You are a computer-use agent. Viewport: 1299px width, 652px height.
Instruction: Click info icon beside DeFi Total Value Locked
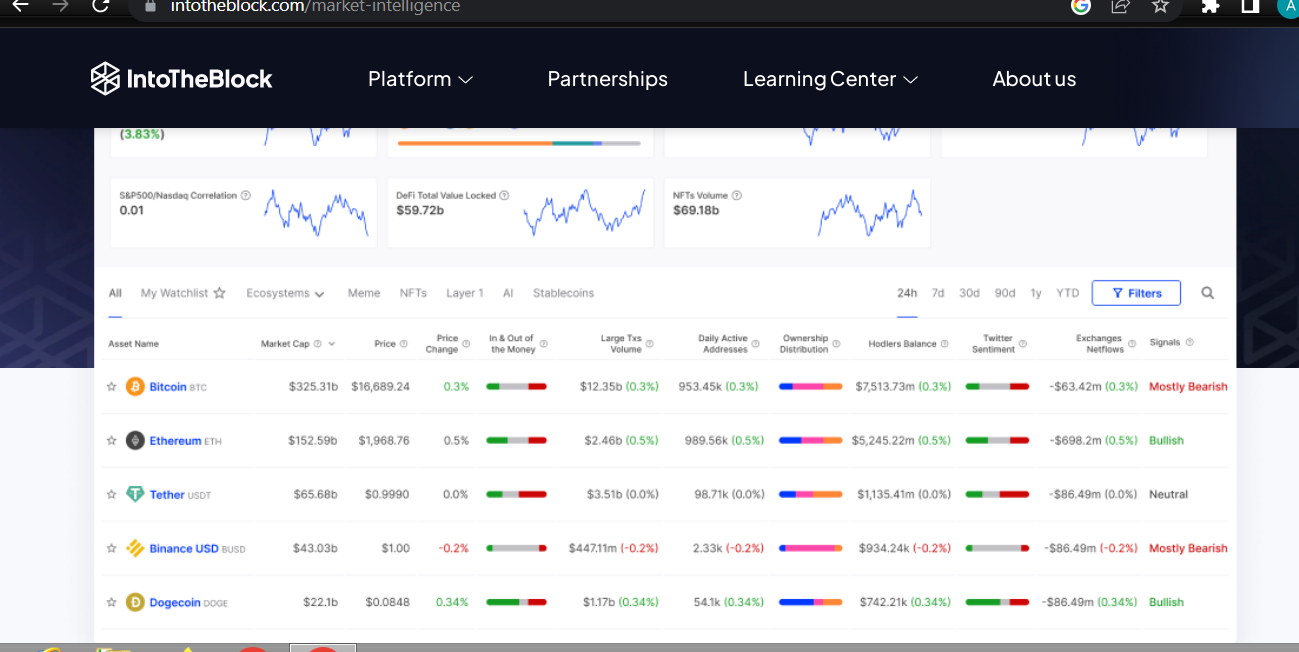504,196
